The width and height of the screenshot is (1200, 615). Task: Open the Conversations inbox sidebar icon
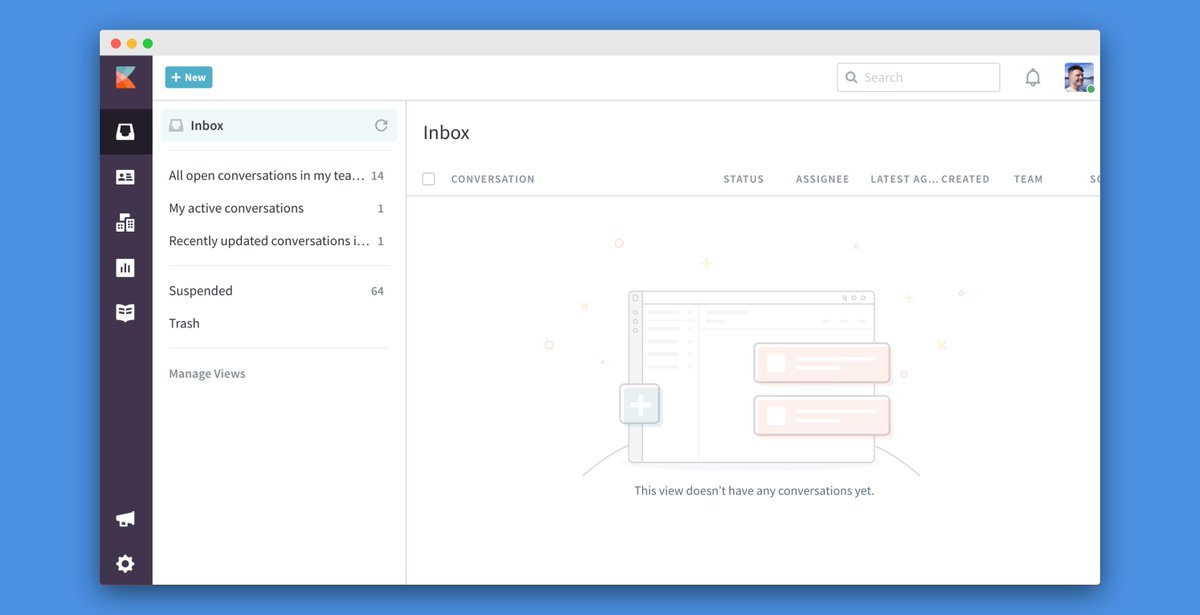pyautogui.click(x=125, y=132)
